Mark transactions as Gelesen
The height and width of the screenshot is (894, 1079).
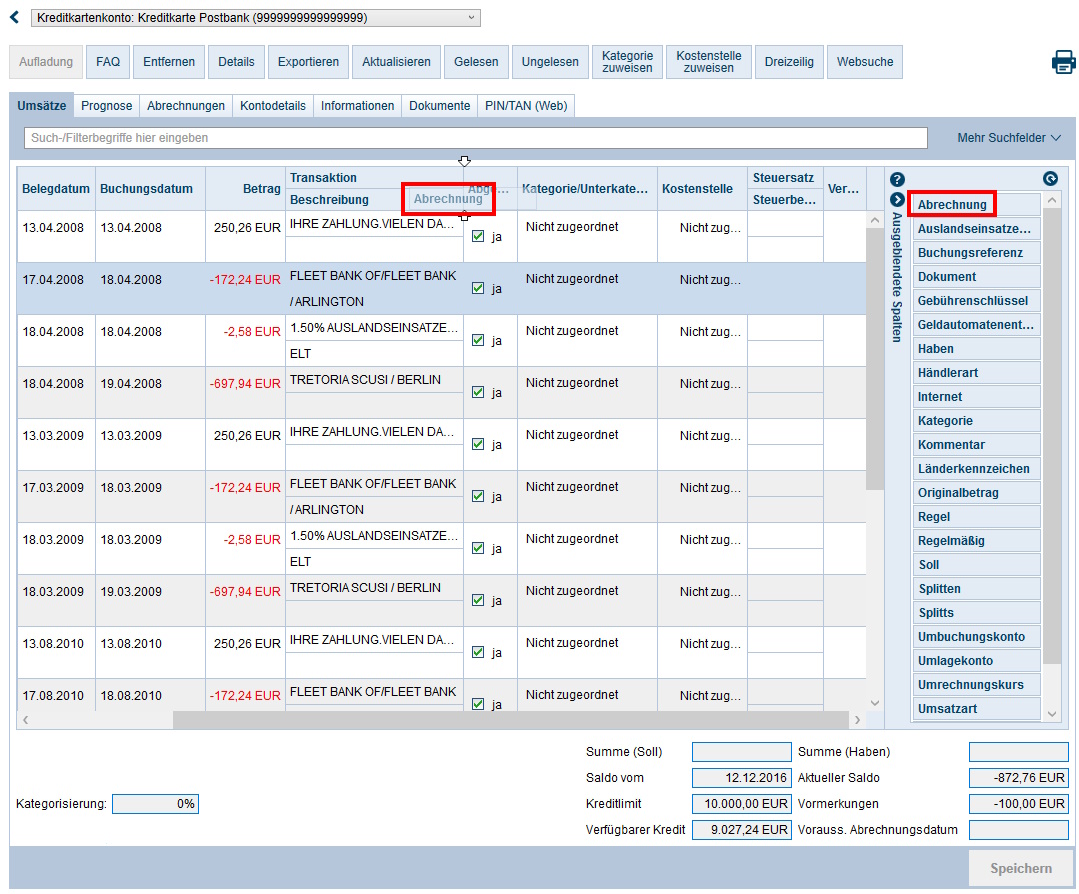coord(476,62)
